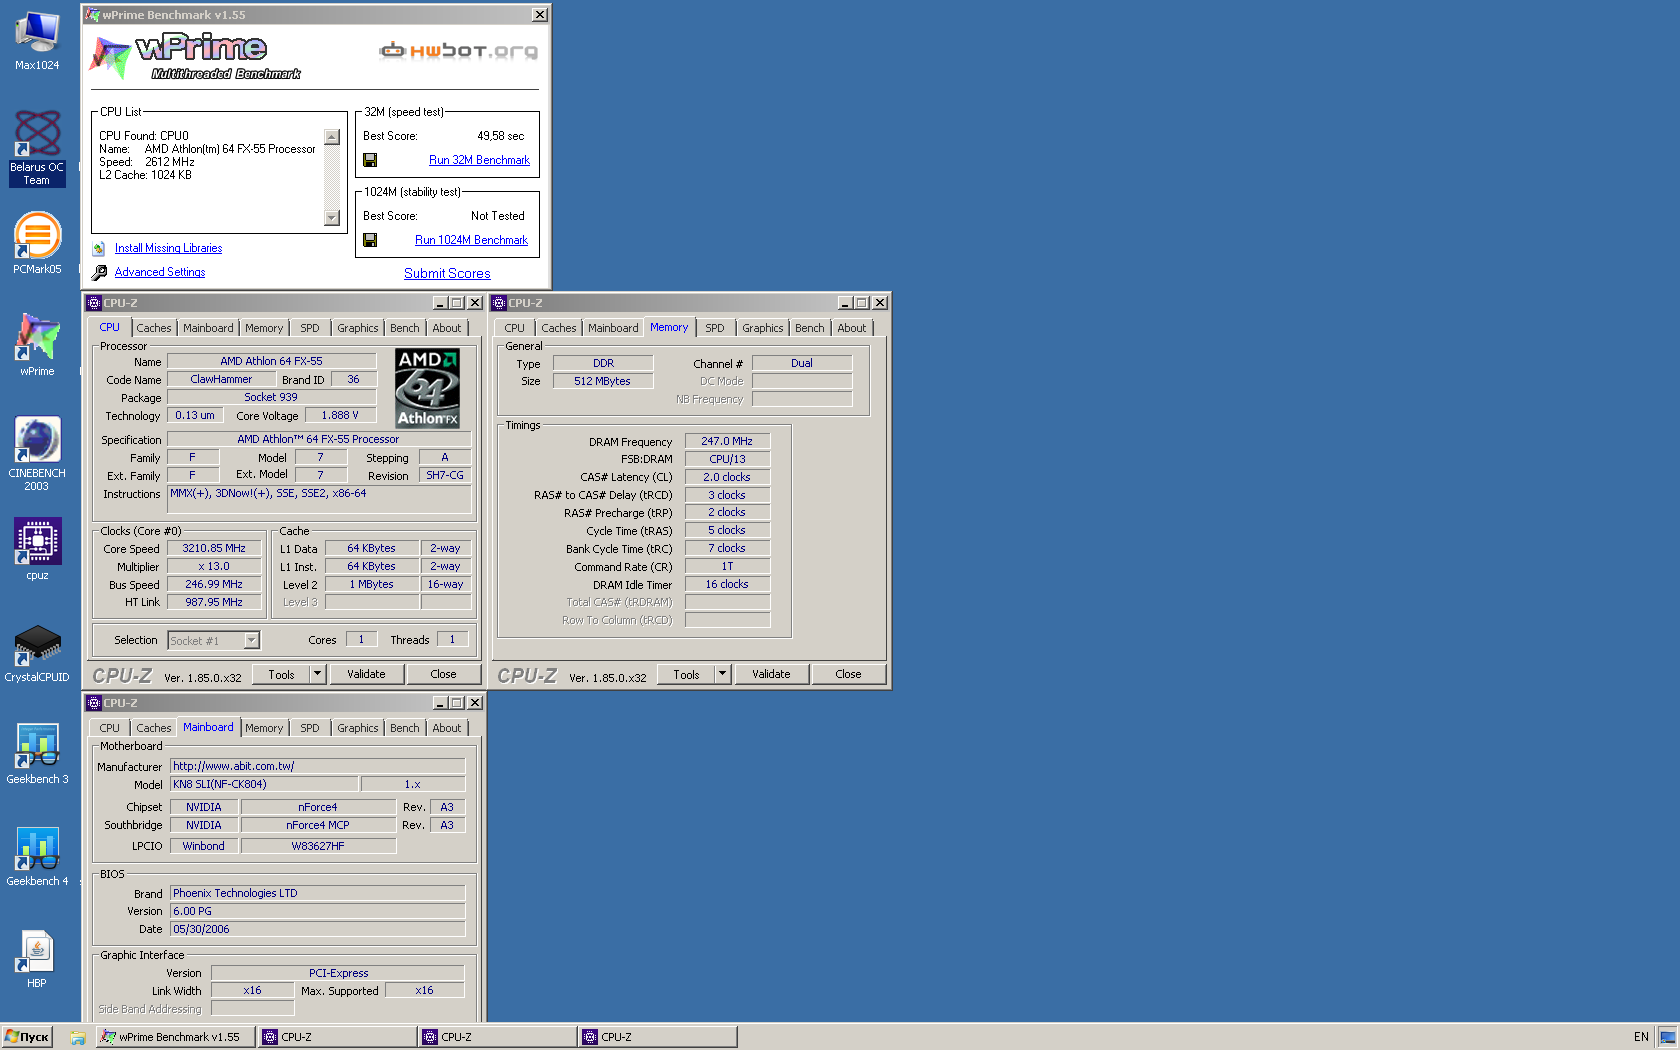Viewport: 1680px width, 1050px height.
Task: Click the Tools button in the CPU tab window
Action: (281, 674)
